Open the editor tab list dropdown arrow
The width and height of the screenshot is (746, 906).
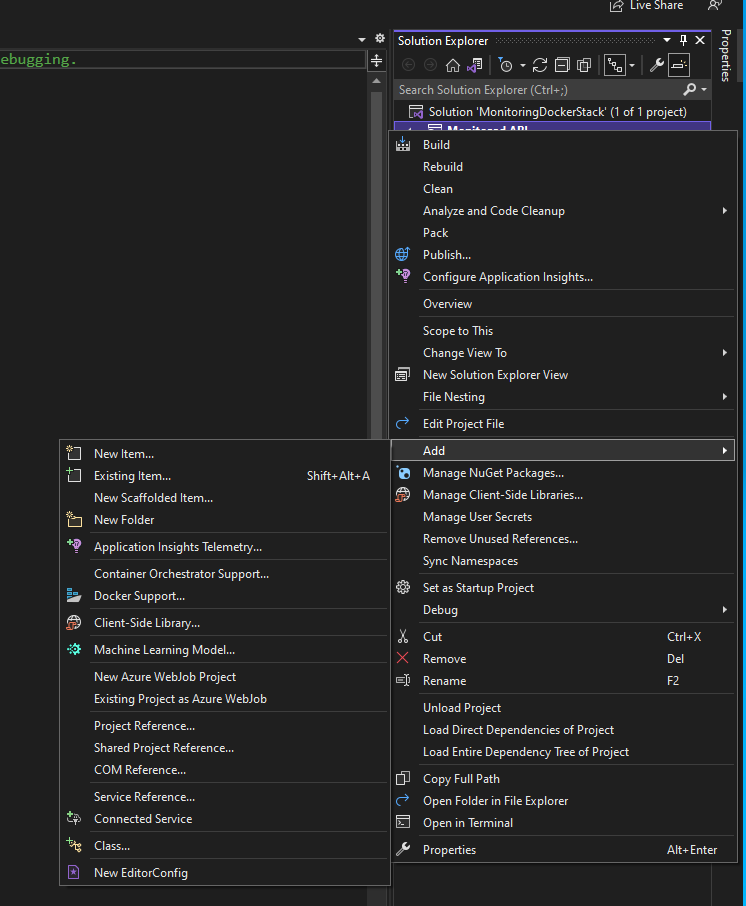click(362, 39)
